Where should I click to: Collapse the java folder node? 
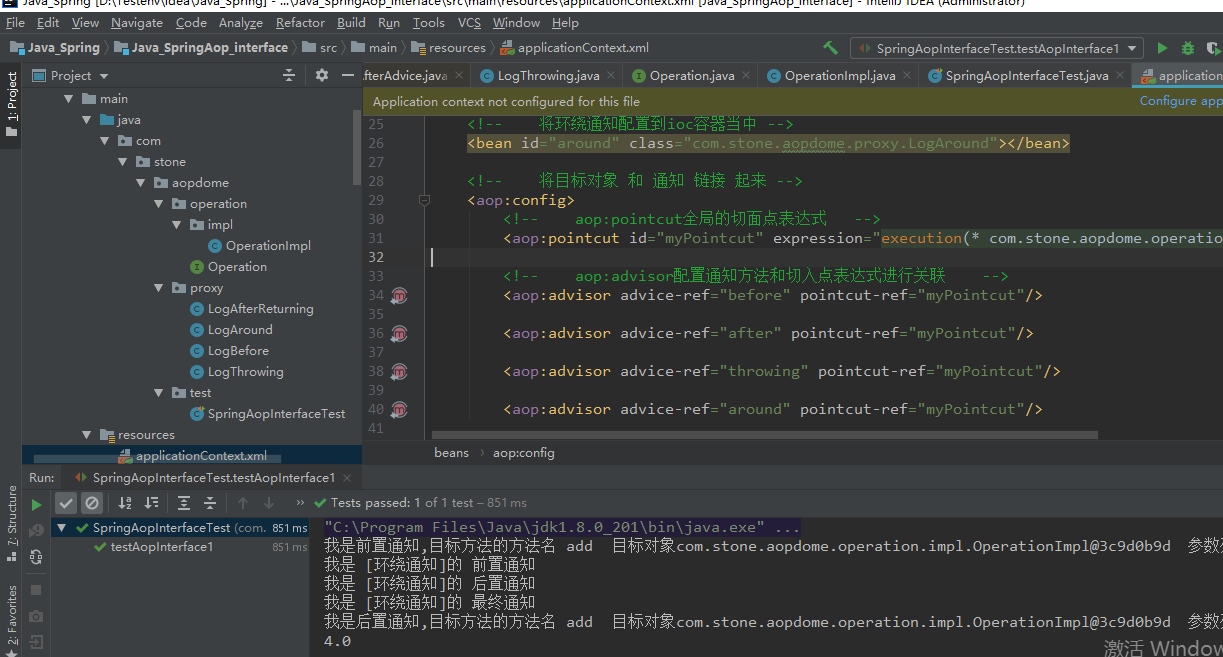click(x=86, y=120)
